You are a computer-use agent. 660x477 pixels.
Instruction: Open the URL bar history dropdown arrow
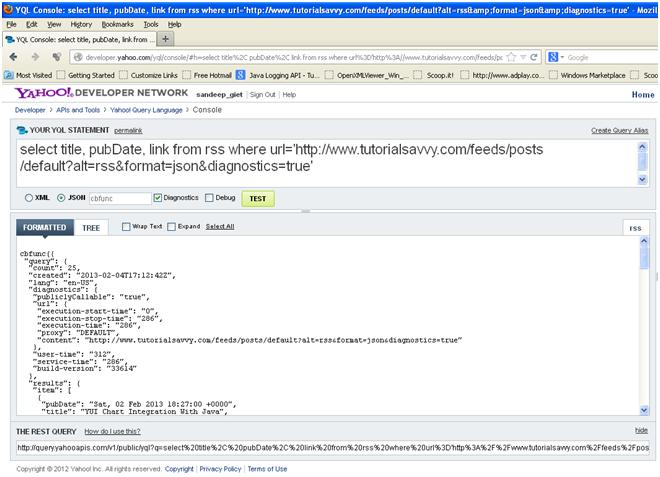(x=523, y=57)
